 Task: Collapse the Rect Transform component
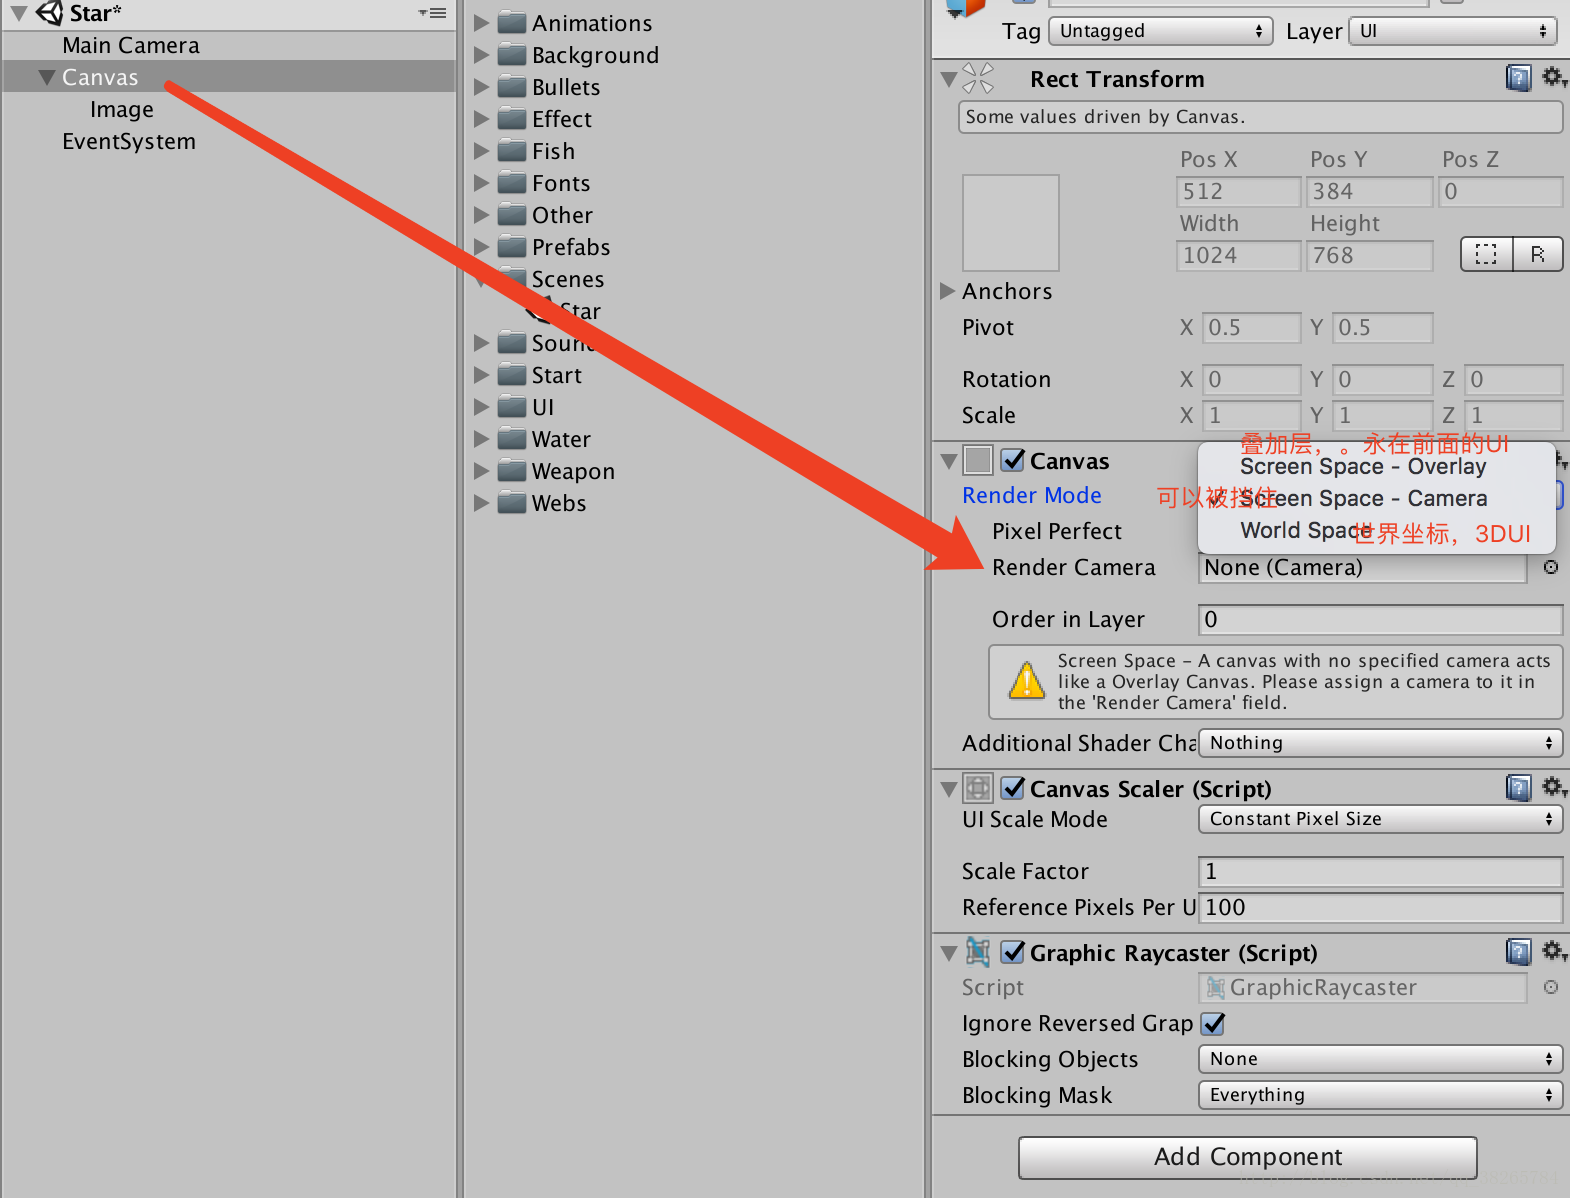click(949, 78)
